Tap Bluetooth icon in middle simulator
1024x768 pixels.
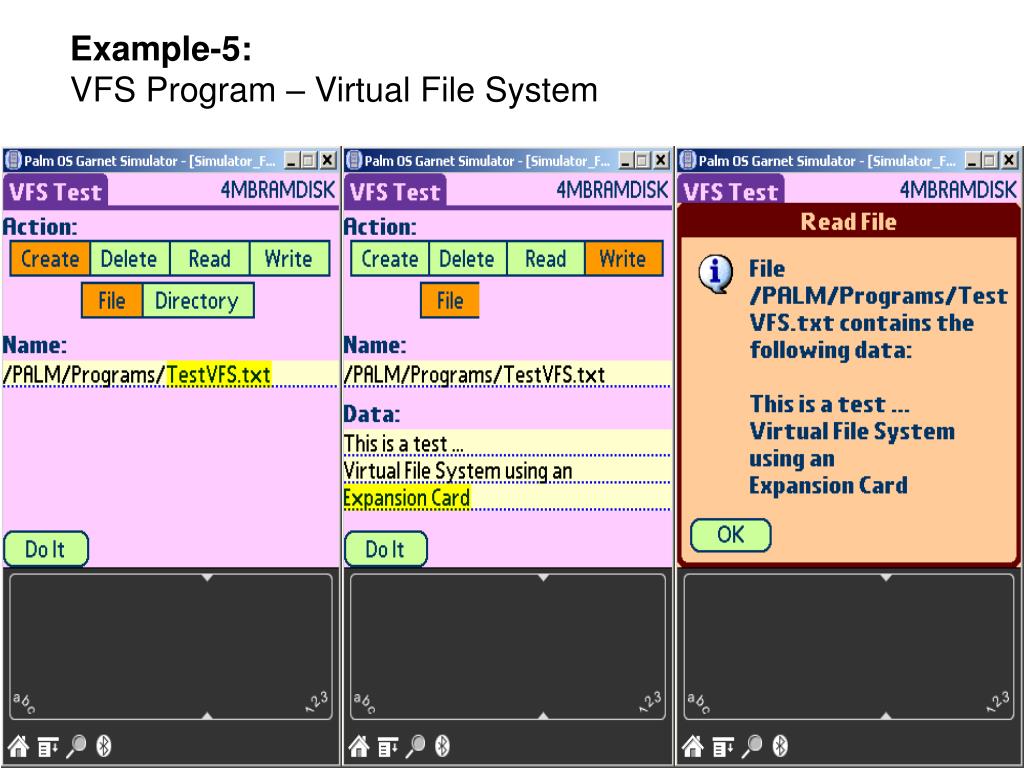coord(443,746)
